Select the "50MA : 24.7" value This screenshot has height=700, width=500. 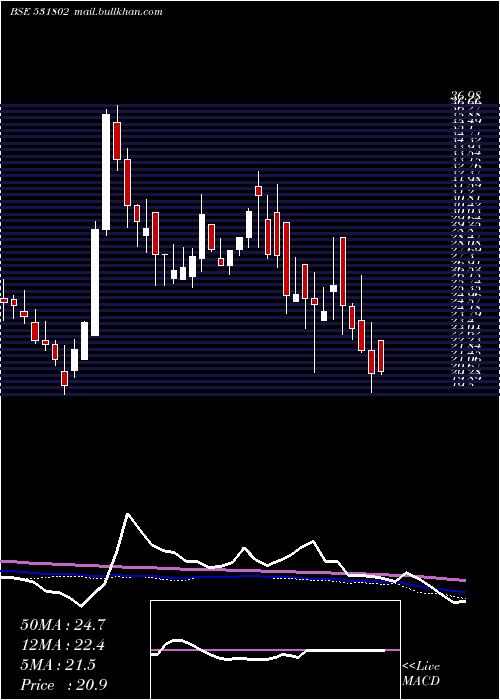point(63,625)
